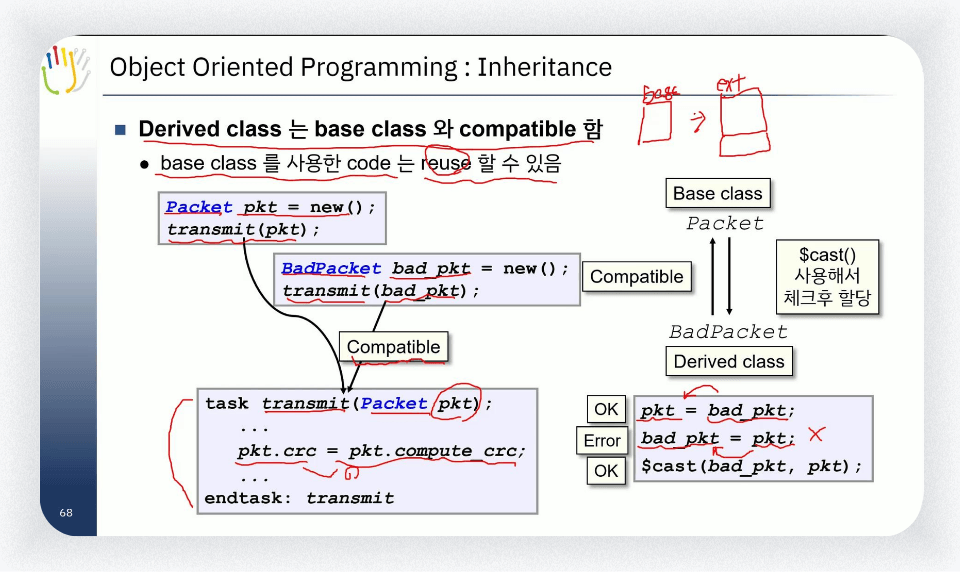Click the italic 'Packet' class name under Base class
960x572 pixels.
[725, 223]
